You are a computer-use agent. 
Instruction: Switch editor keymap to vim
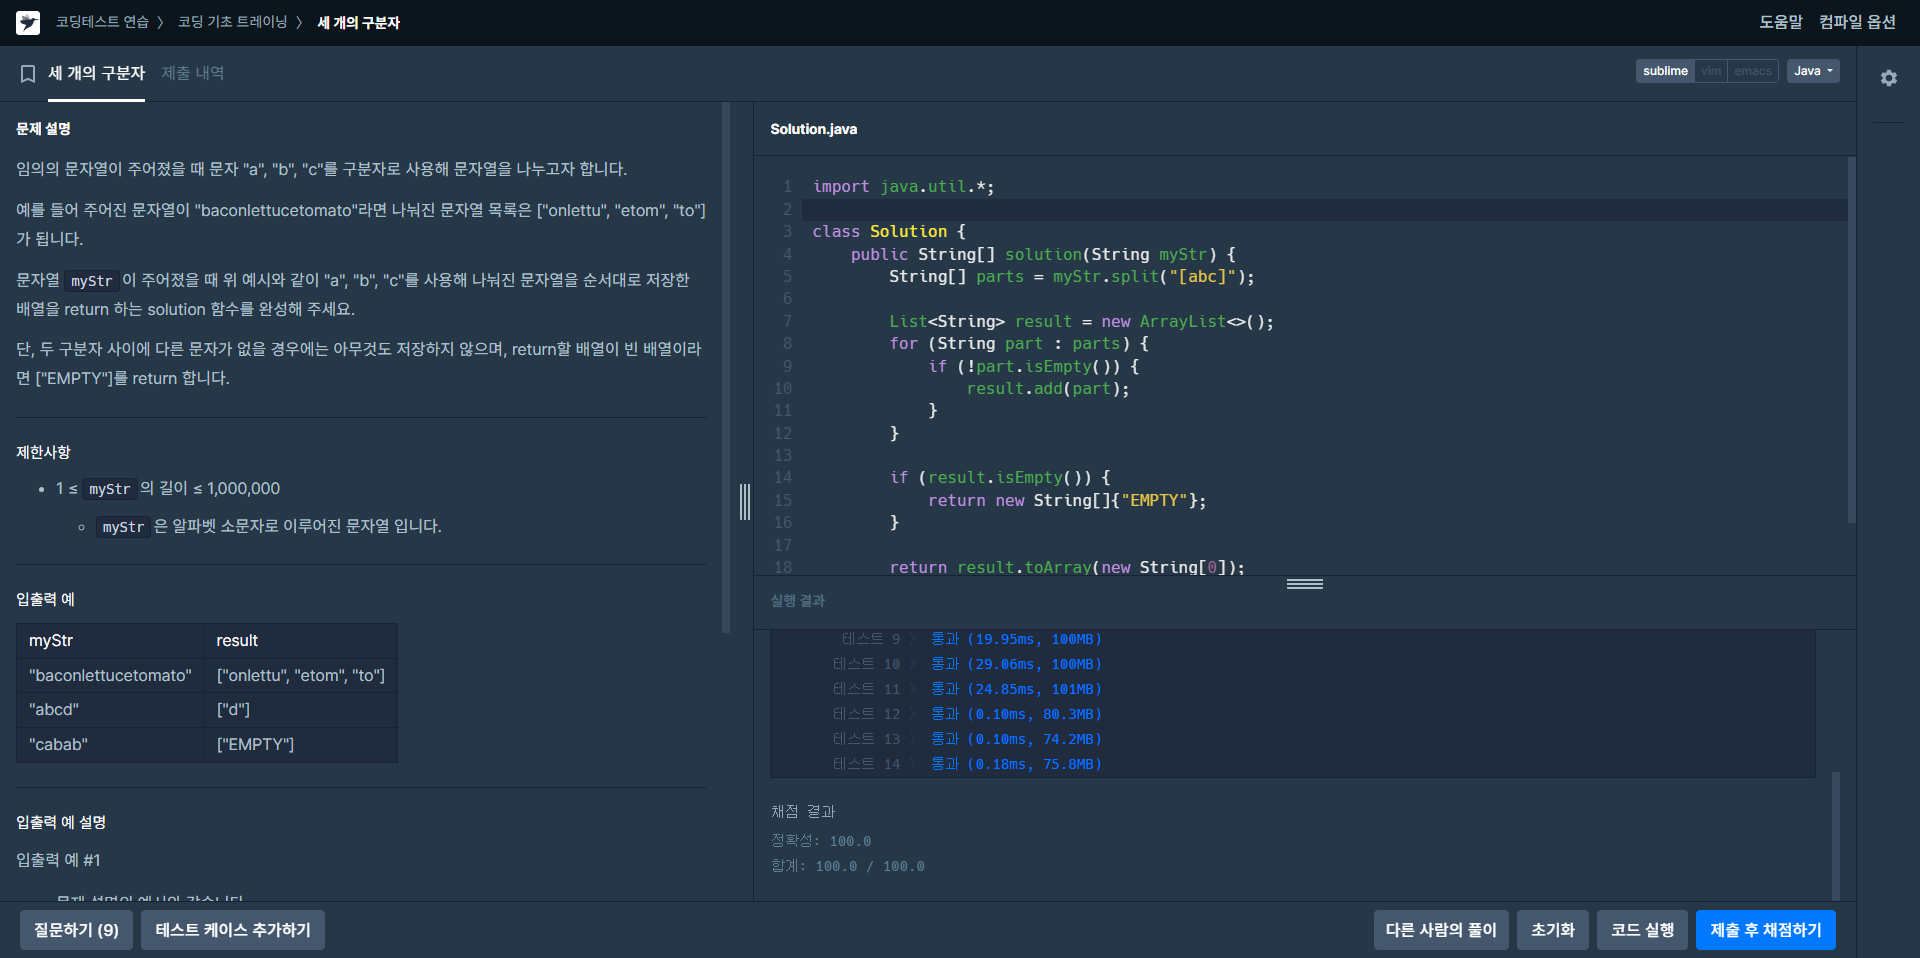tap(1711, 71)
